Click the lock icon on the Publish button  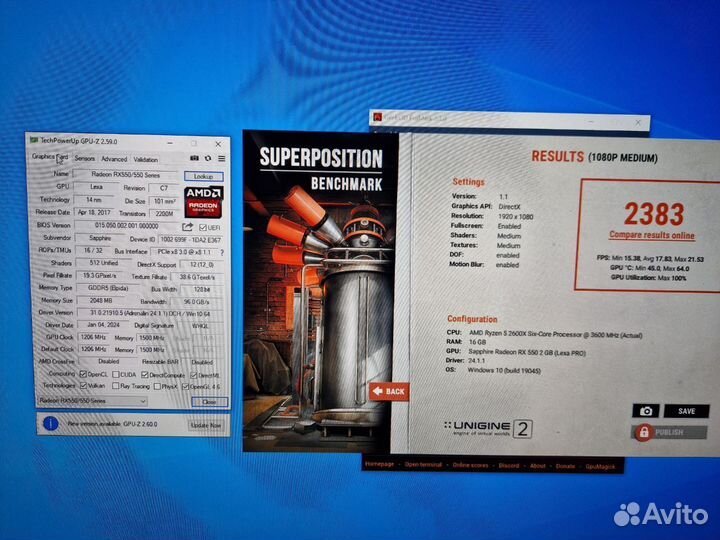point(644,432)
